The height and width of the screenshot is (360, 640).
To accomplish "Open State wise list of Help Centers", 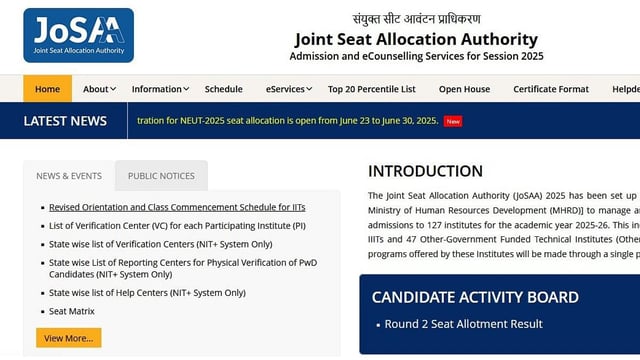I will pyautogui.click(x=147, y=293).
